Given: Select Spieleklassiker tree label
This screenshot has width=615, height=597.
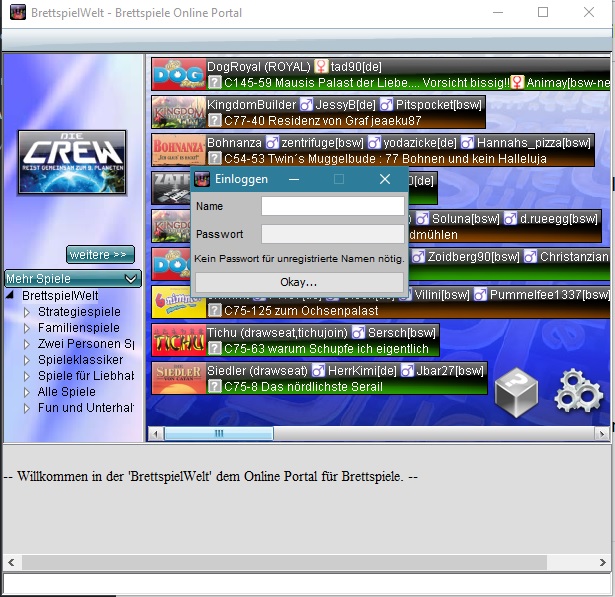Looking at the screenshot, I should click(80, 360).
